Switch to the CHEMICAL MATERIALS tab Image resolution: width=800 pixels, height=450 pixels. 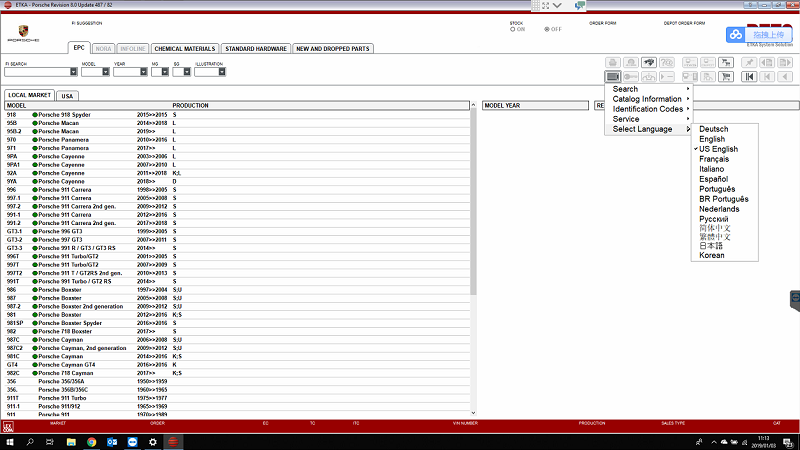coord(185,48)
